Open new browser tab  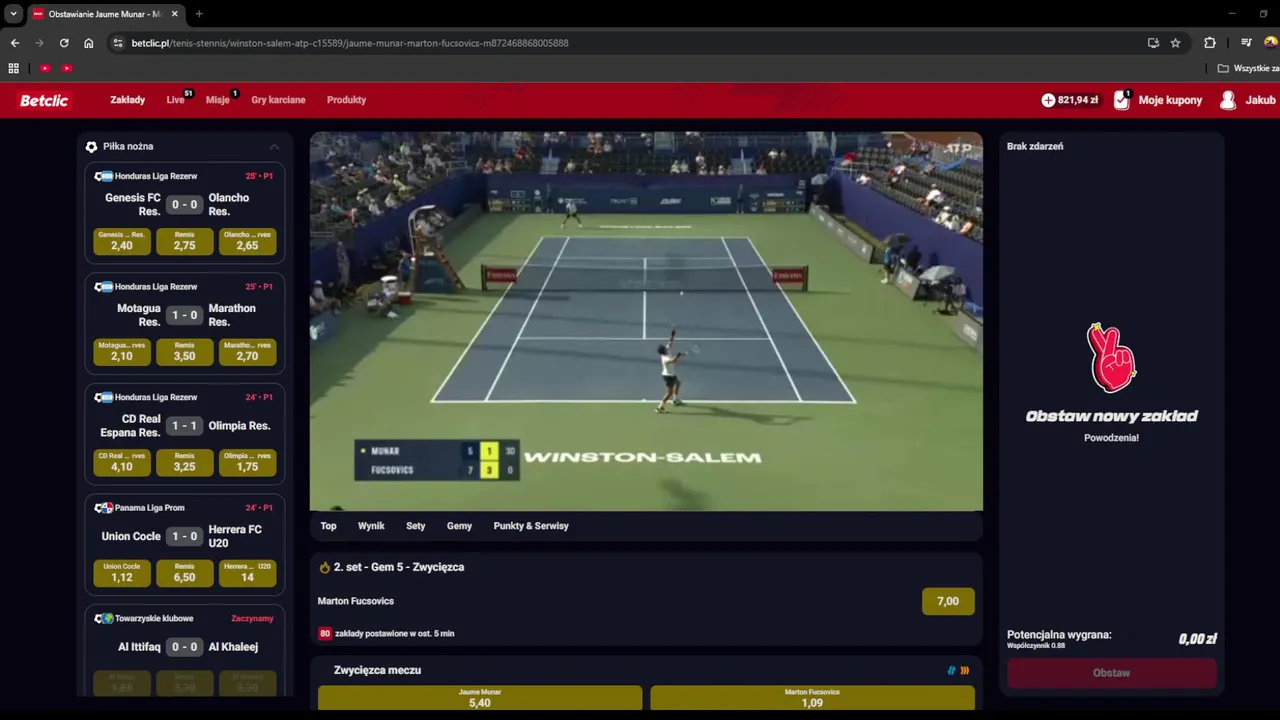[199, 14]
